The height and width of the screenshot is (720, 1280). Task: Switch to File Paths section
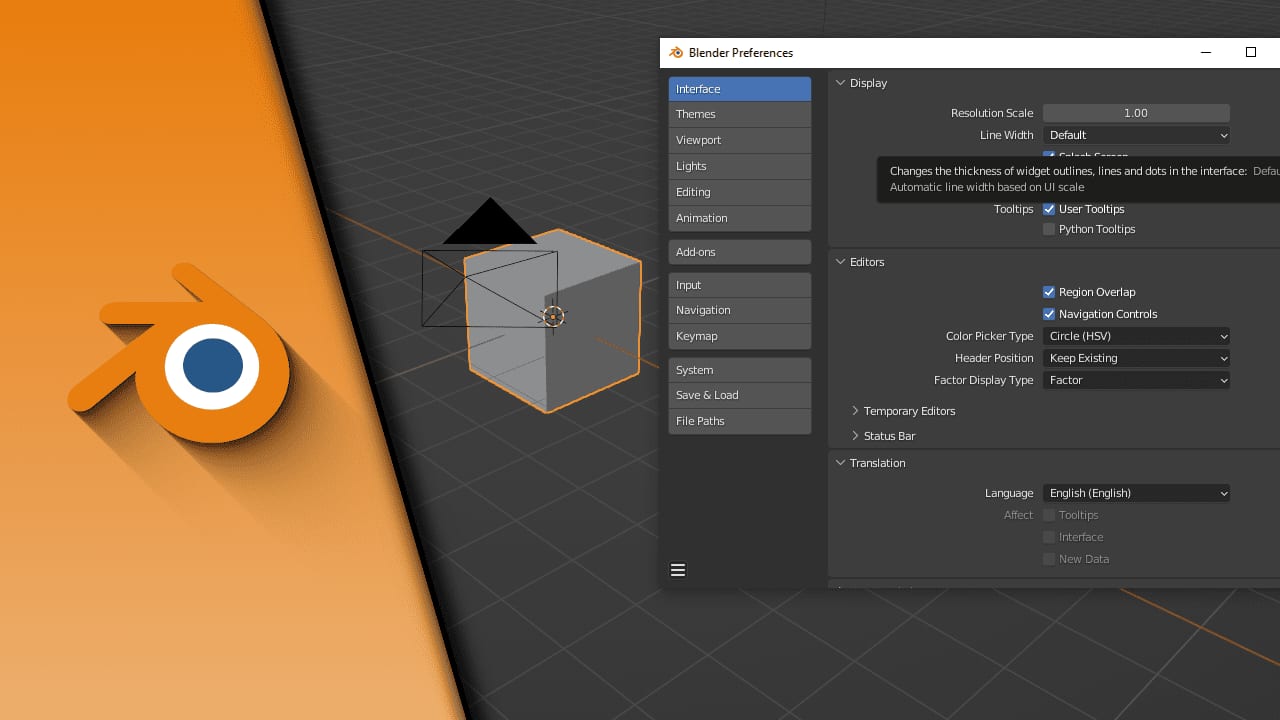(740, 421)
